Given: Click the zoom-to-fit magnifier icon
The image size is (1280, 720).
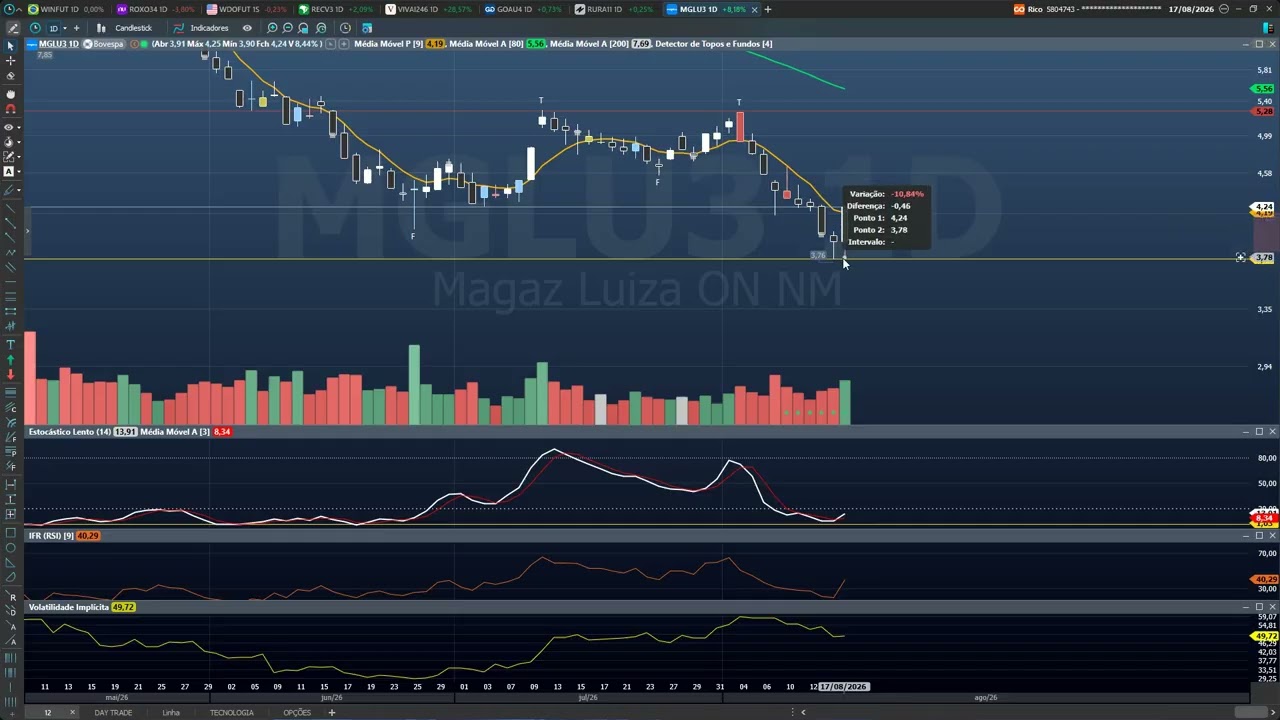Looking at the screenshot, I should [304, 28].
